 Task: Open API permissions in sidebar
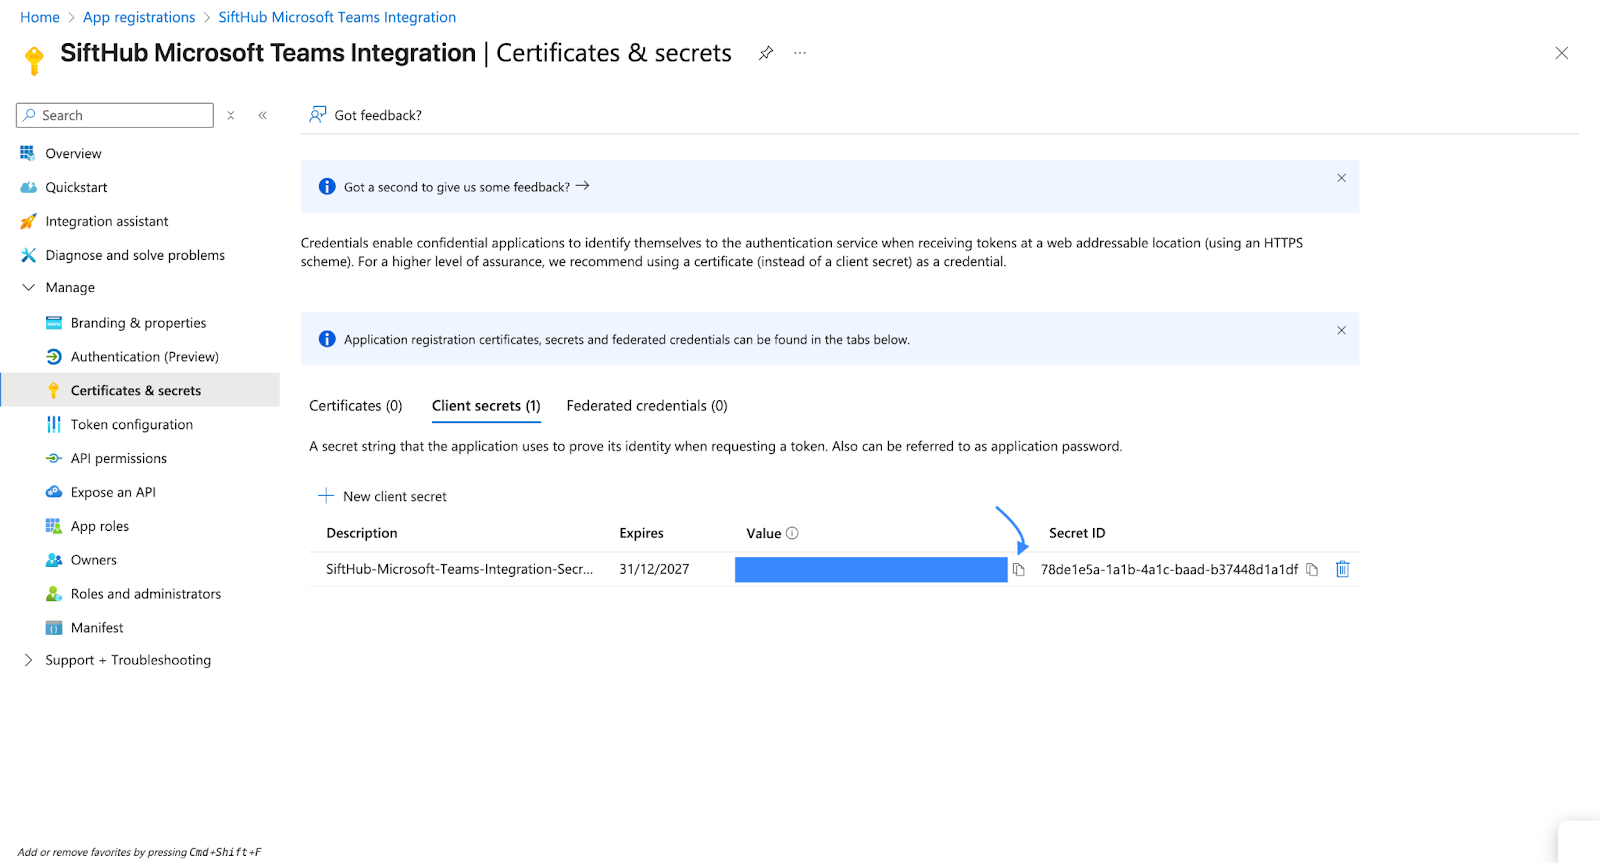click(x=118, y=458)
